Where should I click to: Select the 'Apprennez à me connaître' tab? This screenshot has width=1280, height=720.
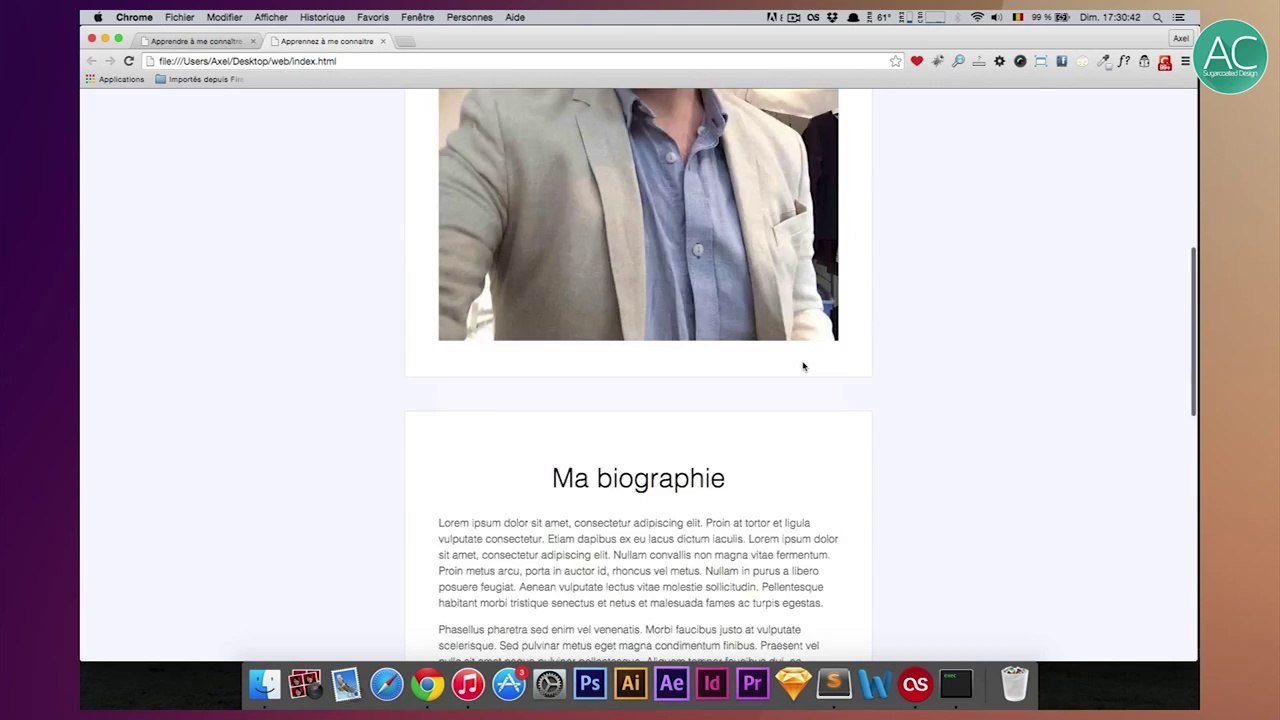point(327,41)
